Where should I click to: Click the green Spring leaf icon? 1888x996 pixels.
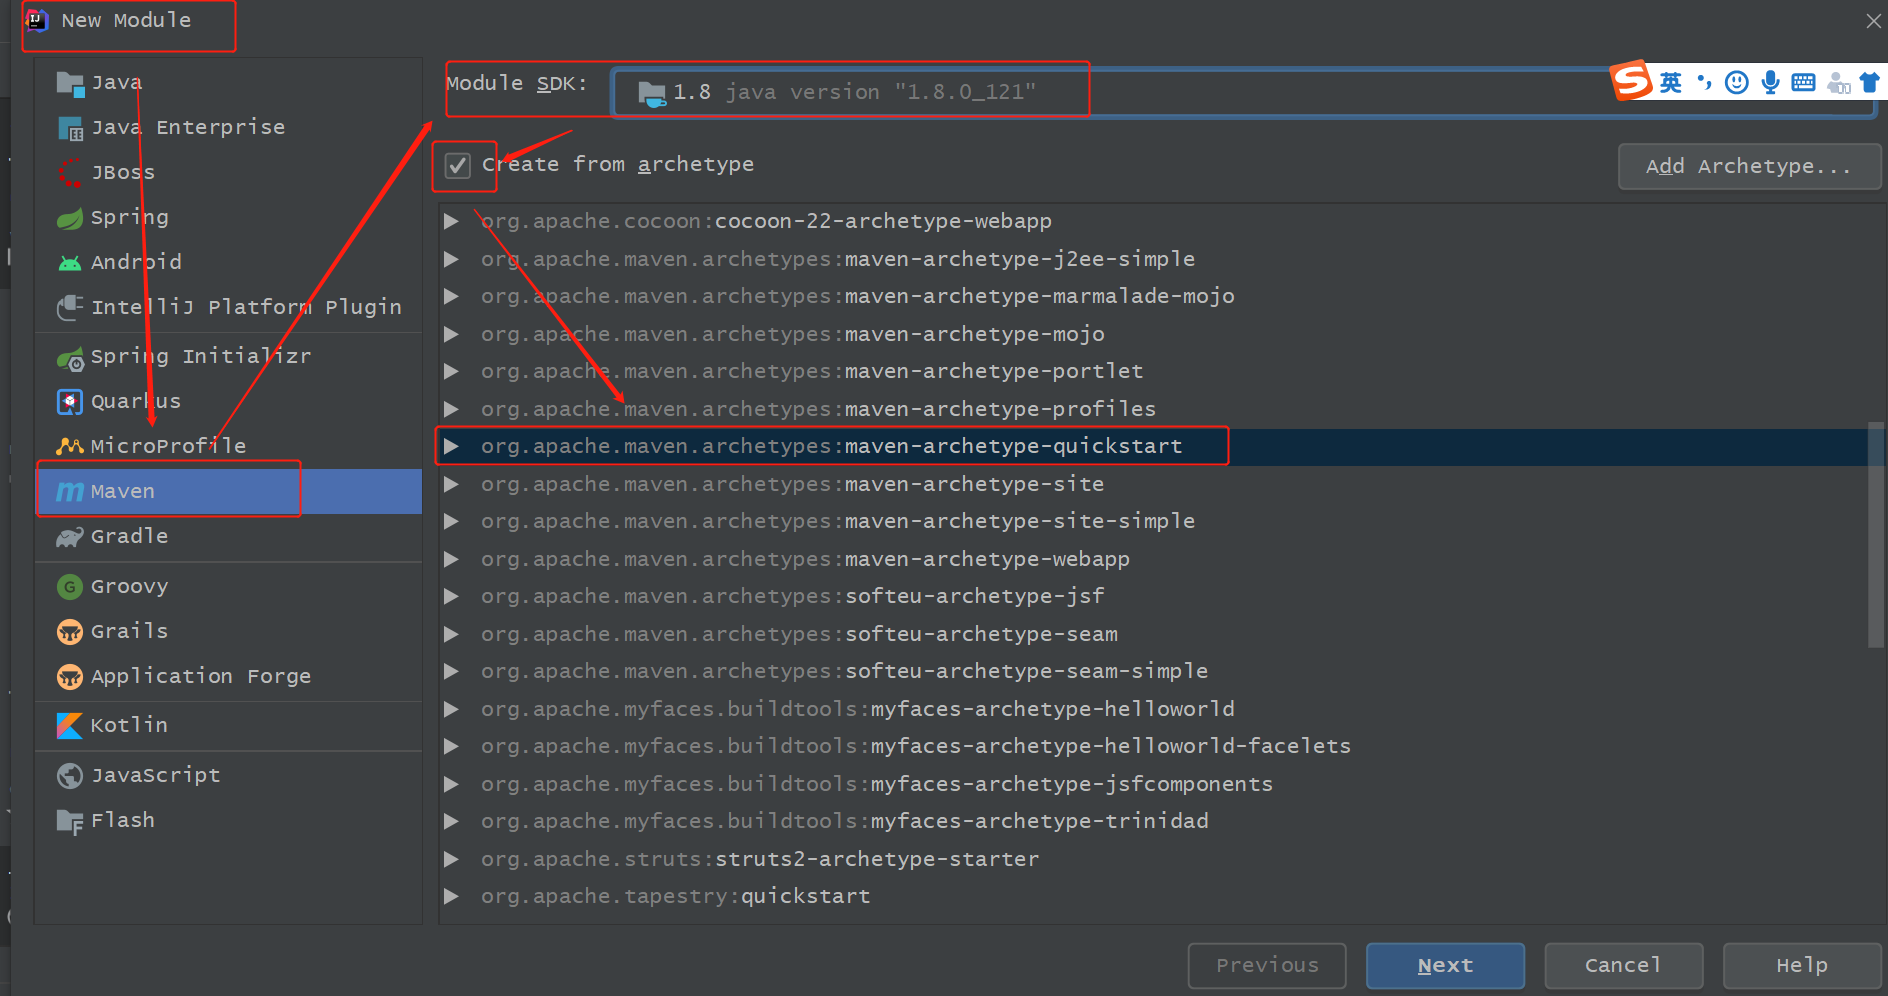click(70, 218)
